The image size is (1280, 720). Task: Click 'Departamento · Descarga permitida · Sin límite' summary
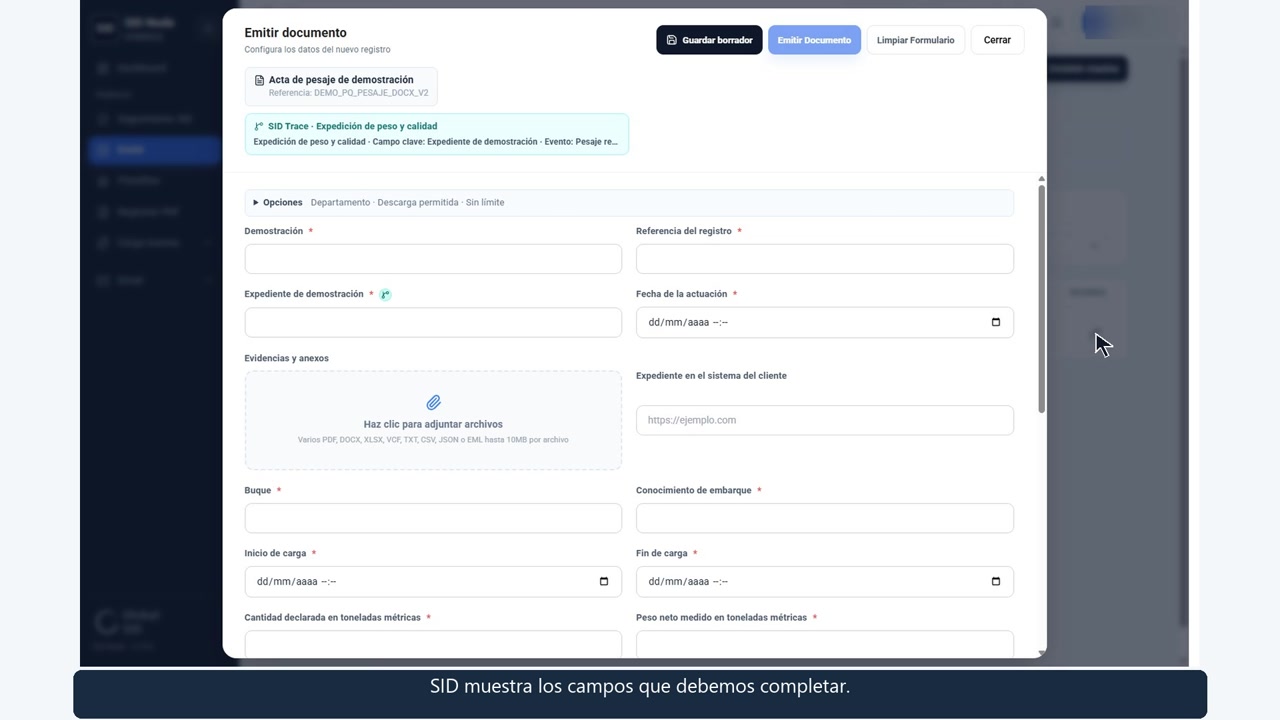click(x=407, y=203)
